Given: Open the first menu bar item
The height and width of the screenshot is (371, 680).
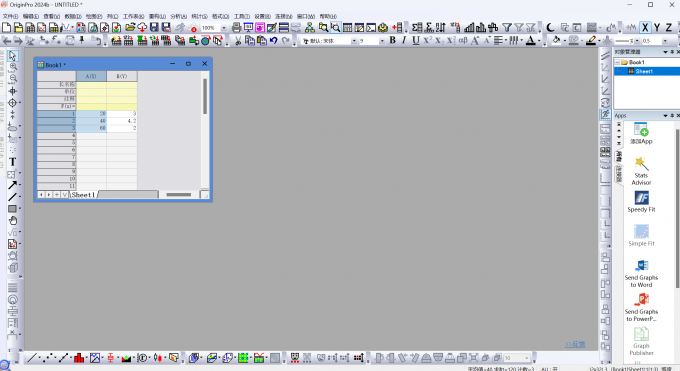Looking at the screenshot, I should pos(10,16).
